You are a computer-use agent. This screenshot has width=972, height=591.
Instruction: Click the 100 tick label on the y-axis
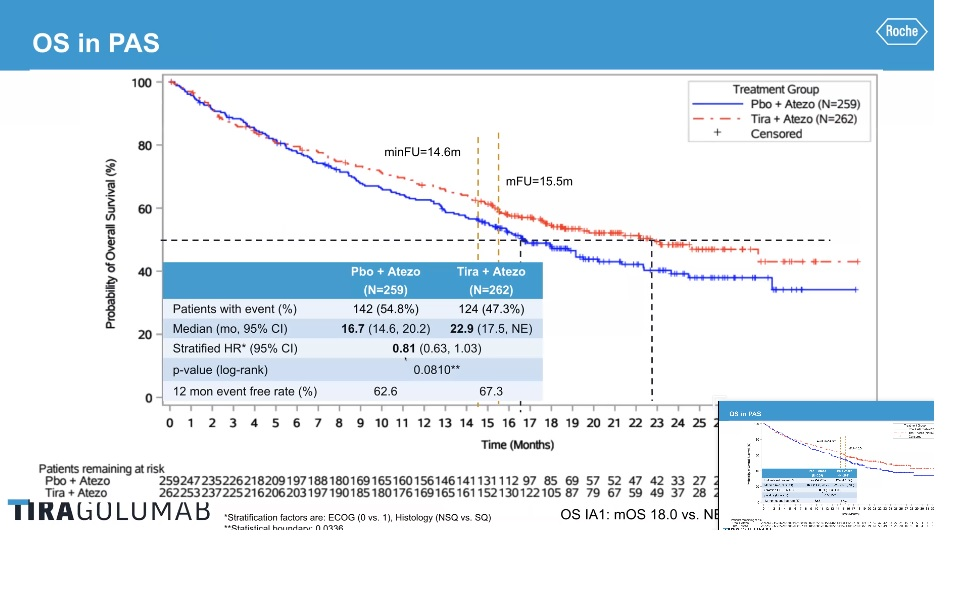[141, 83]
